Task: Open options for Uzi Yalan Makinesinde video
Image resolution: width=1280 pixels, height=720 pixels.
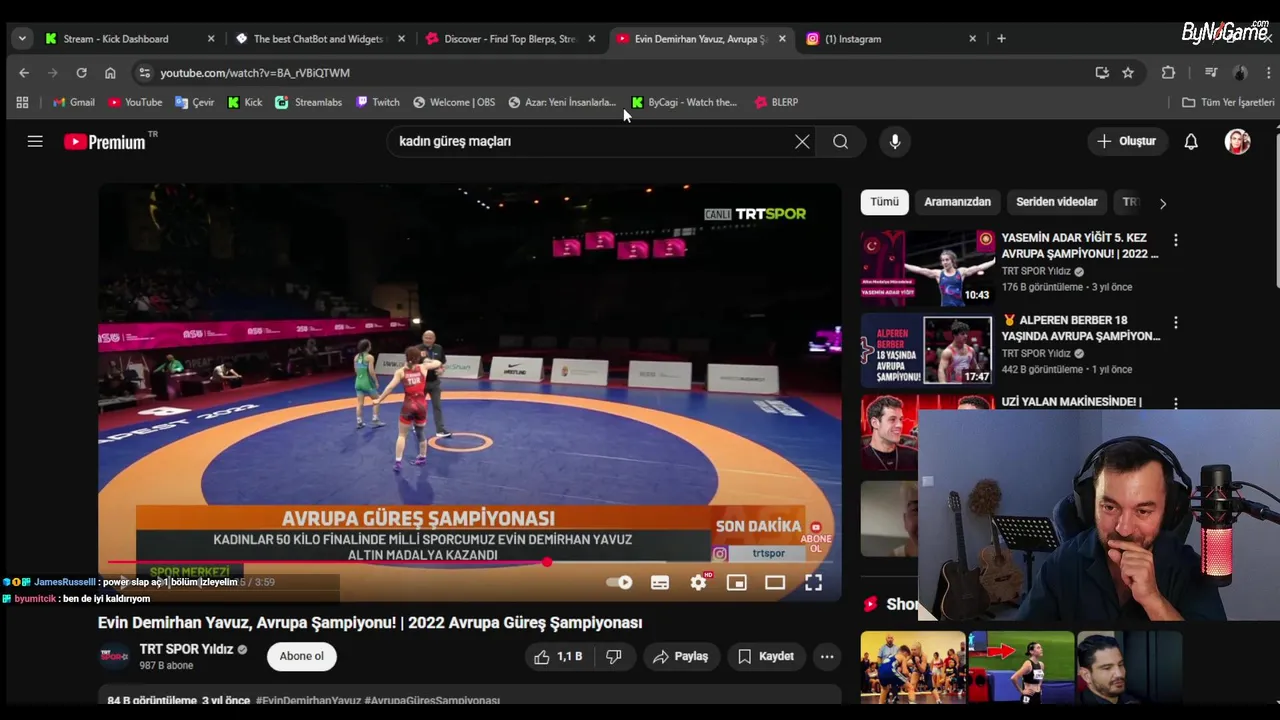Action: [1176, 403]
